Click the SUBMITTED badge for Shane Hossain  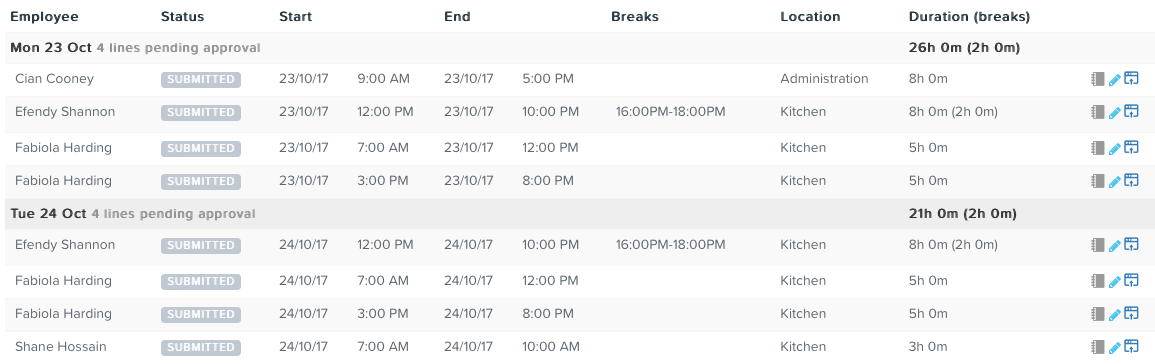[x=200, y=346]
